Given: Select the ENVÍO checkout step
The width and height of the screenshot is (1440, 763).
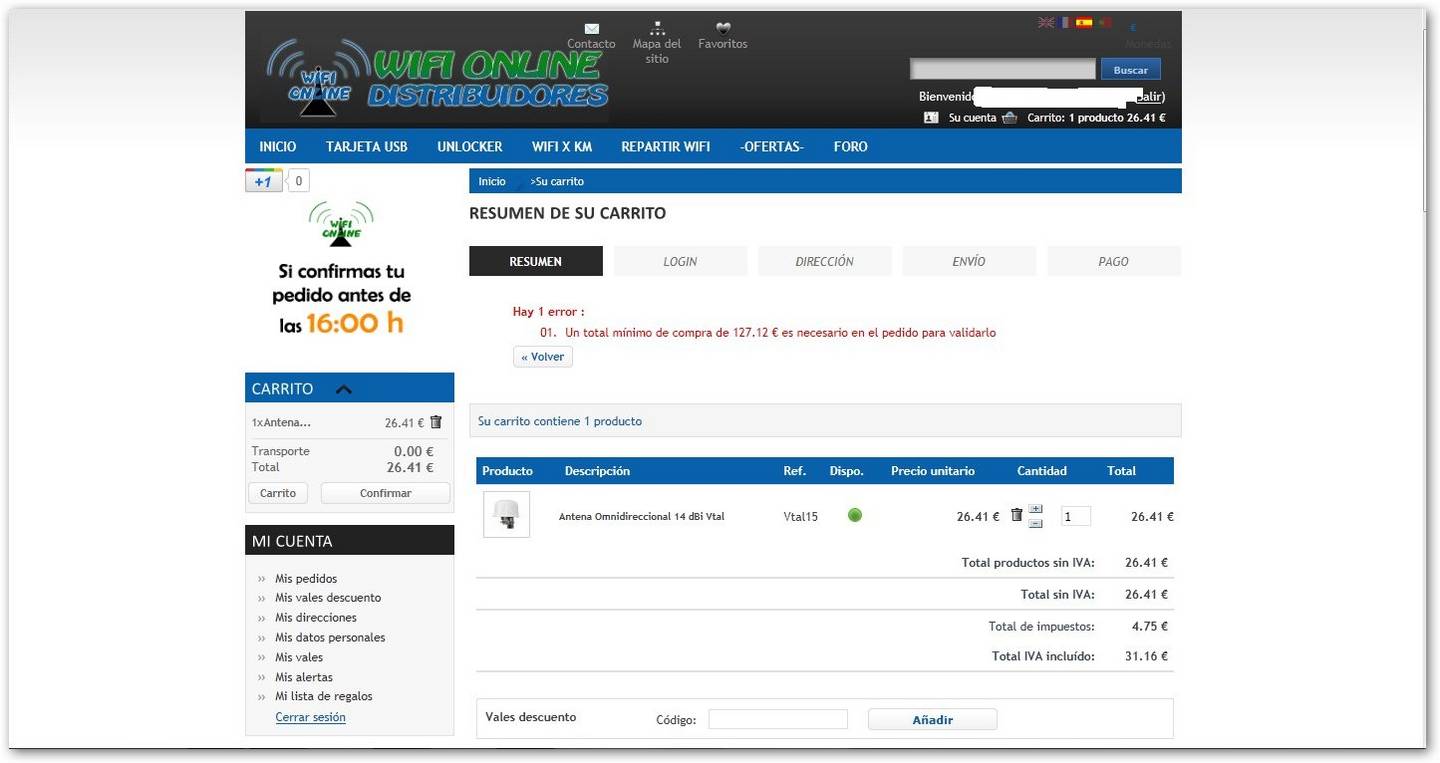Looking at the screenshot, I should 969,261.
